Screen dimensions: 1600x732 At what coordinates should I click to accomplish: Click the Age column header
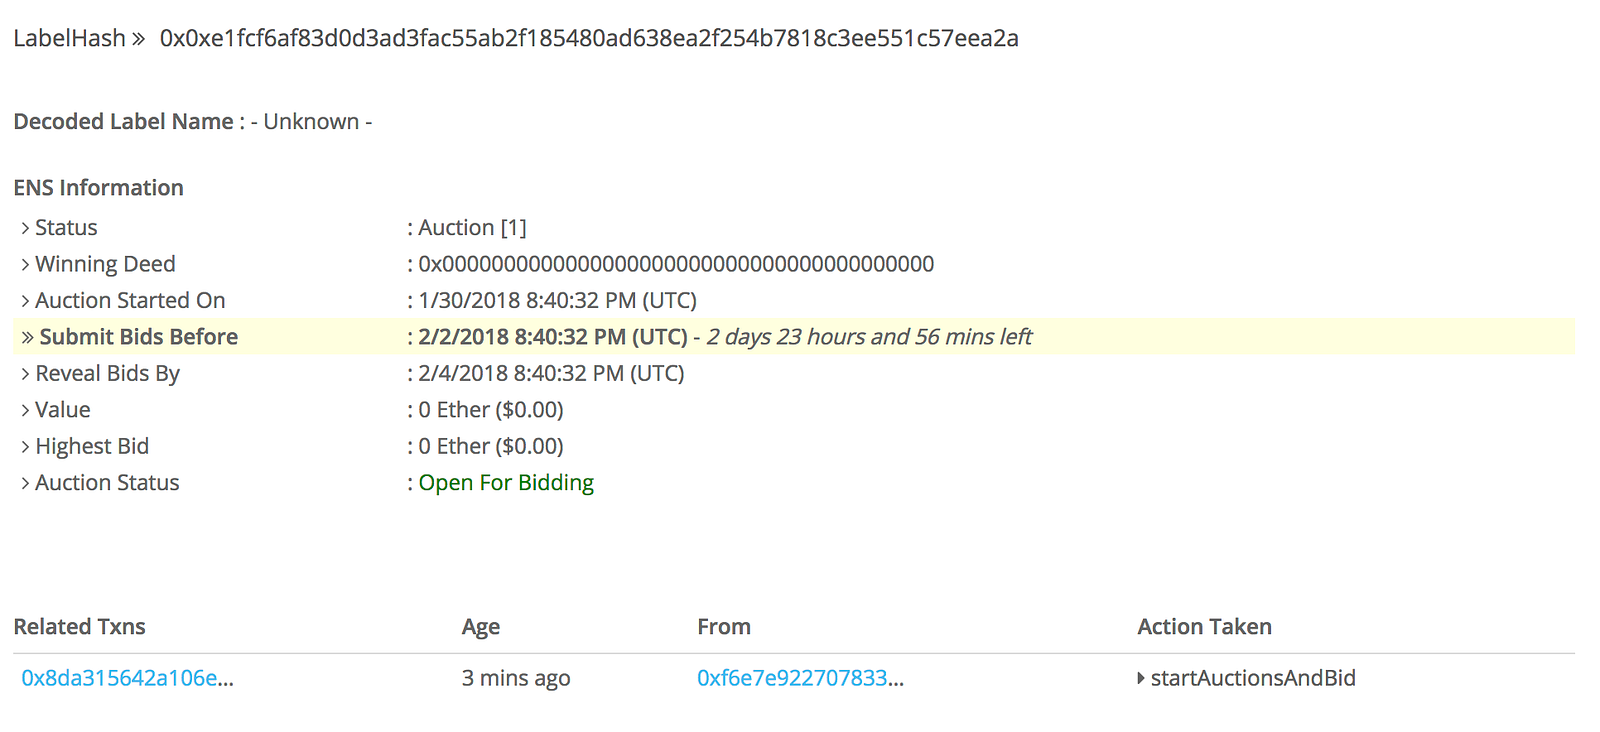pyautogui.click(x=480, y=627)
